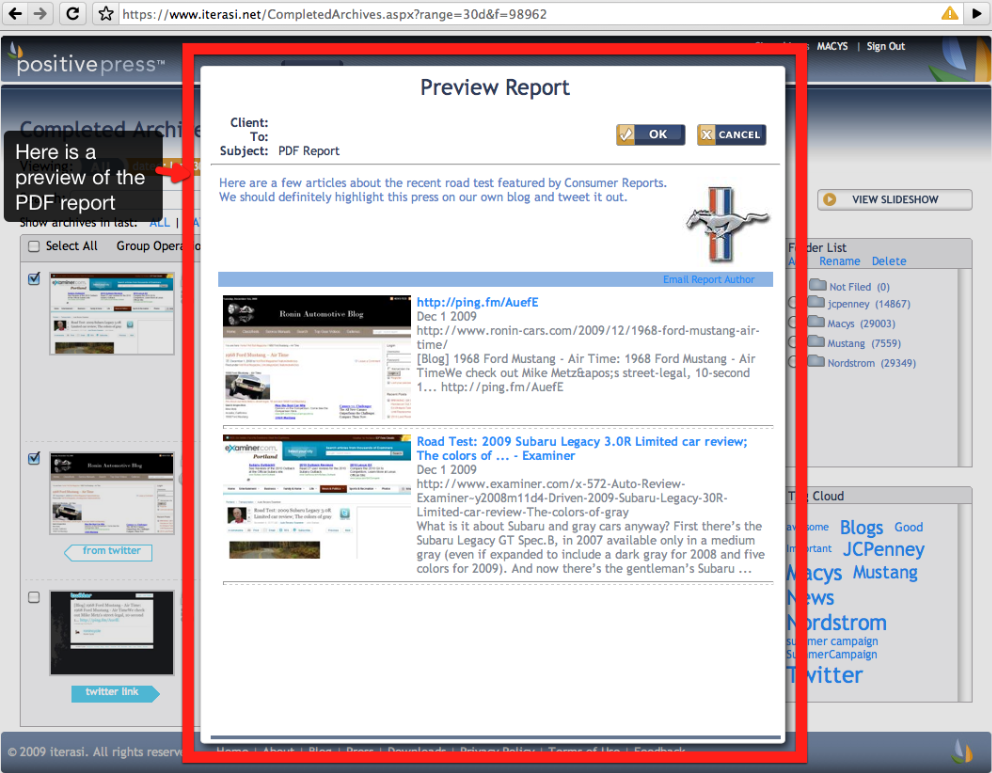Click the Mustang logo image in the report
The width and height of the screenshot is (992, 773).
coord(727,224)
